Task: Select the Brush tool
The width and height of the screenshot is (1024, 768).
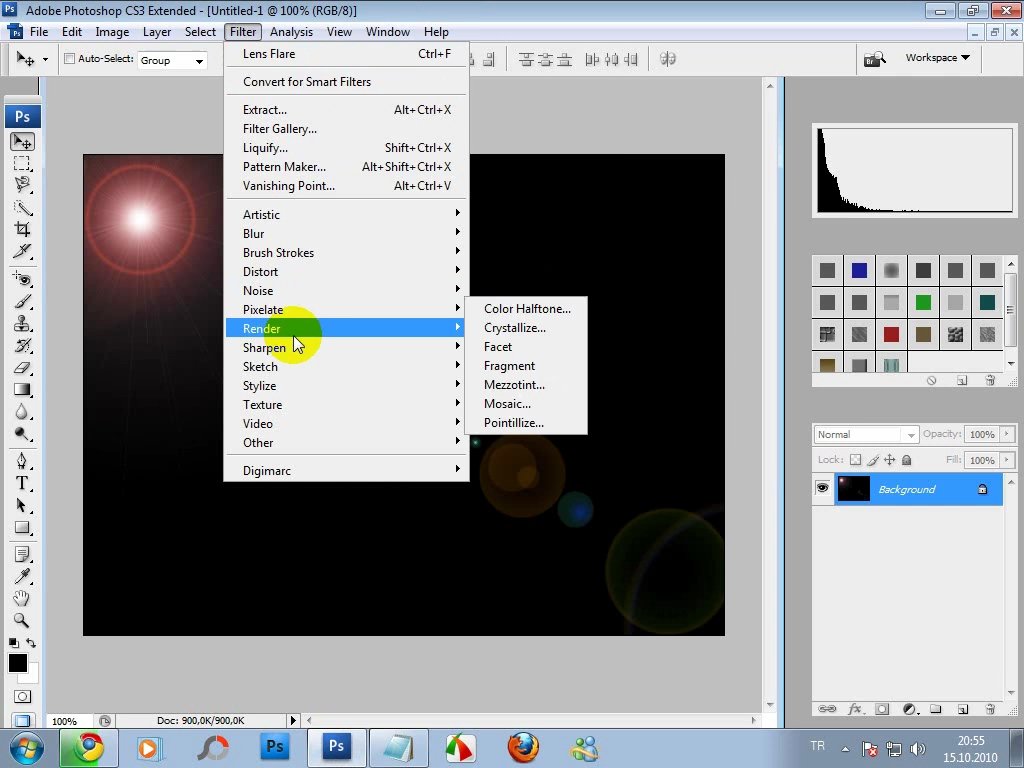Action: coord(22,302)
